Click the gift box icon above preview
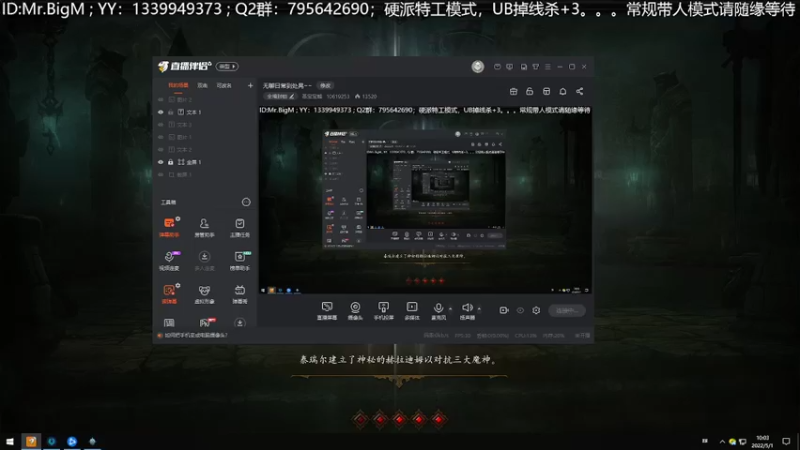 (x=513, y=91)
